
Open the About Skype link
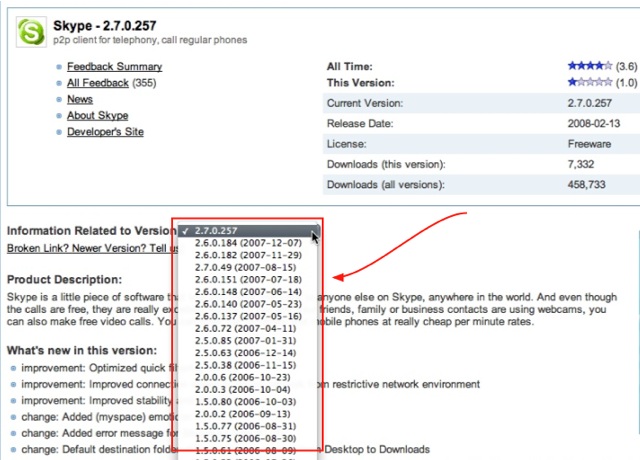pyautogui.click(x=98, y=116)
